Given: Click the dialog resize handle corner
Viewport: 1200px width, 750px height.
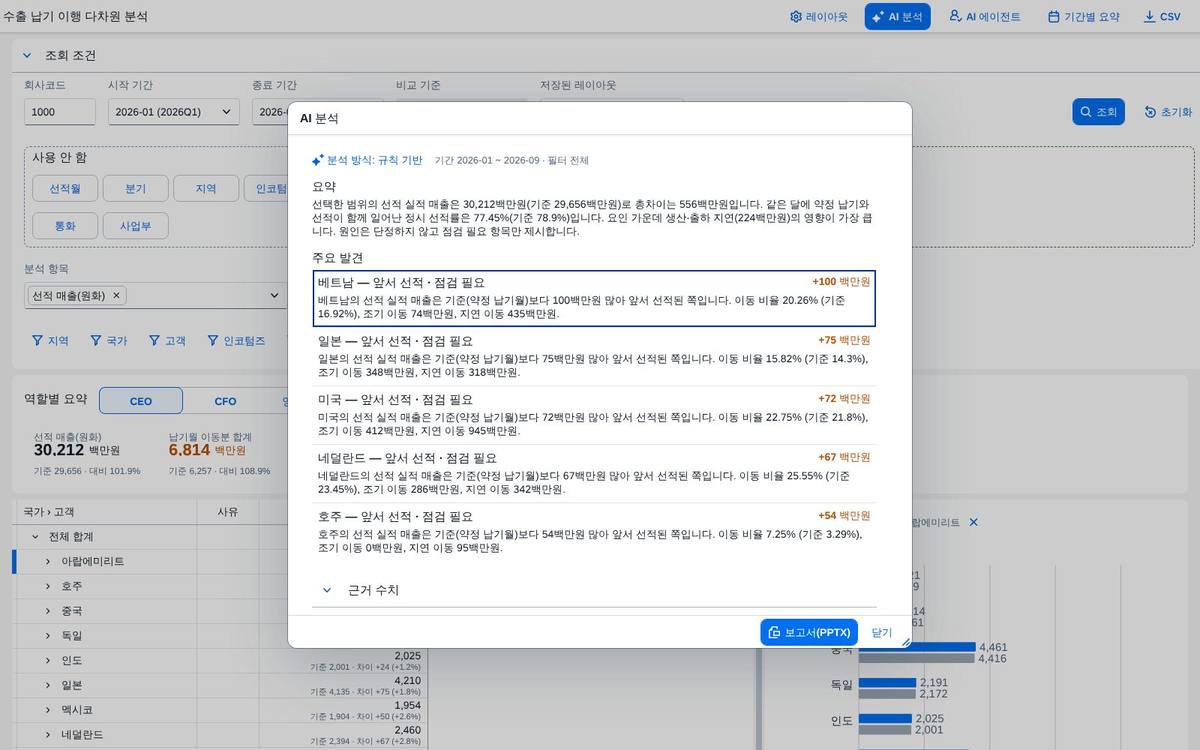Looking at the screenshot, I should coord(906,642).
